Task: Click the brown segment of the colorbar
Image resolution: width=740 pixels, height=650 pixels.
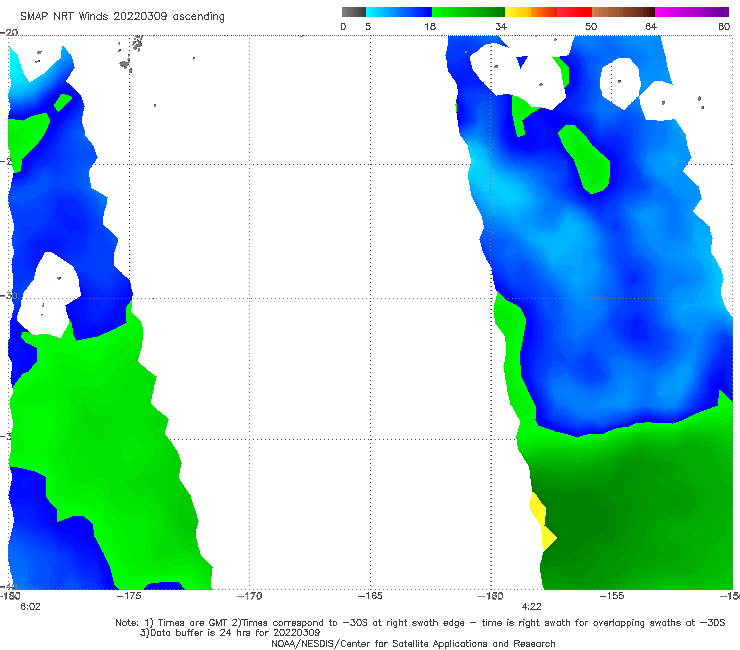Action: click(x=623, y=12)
